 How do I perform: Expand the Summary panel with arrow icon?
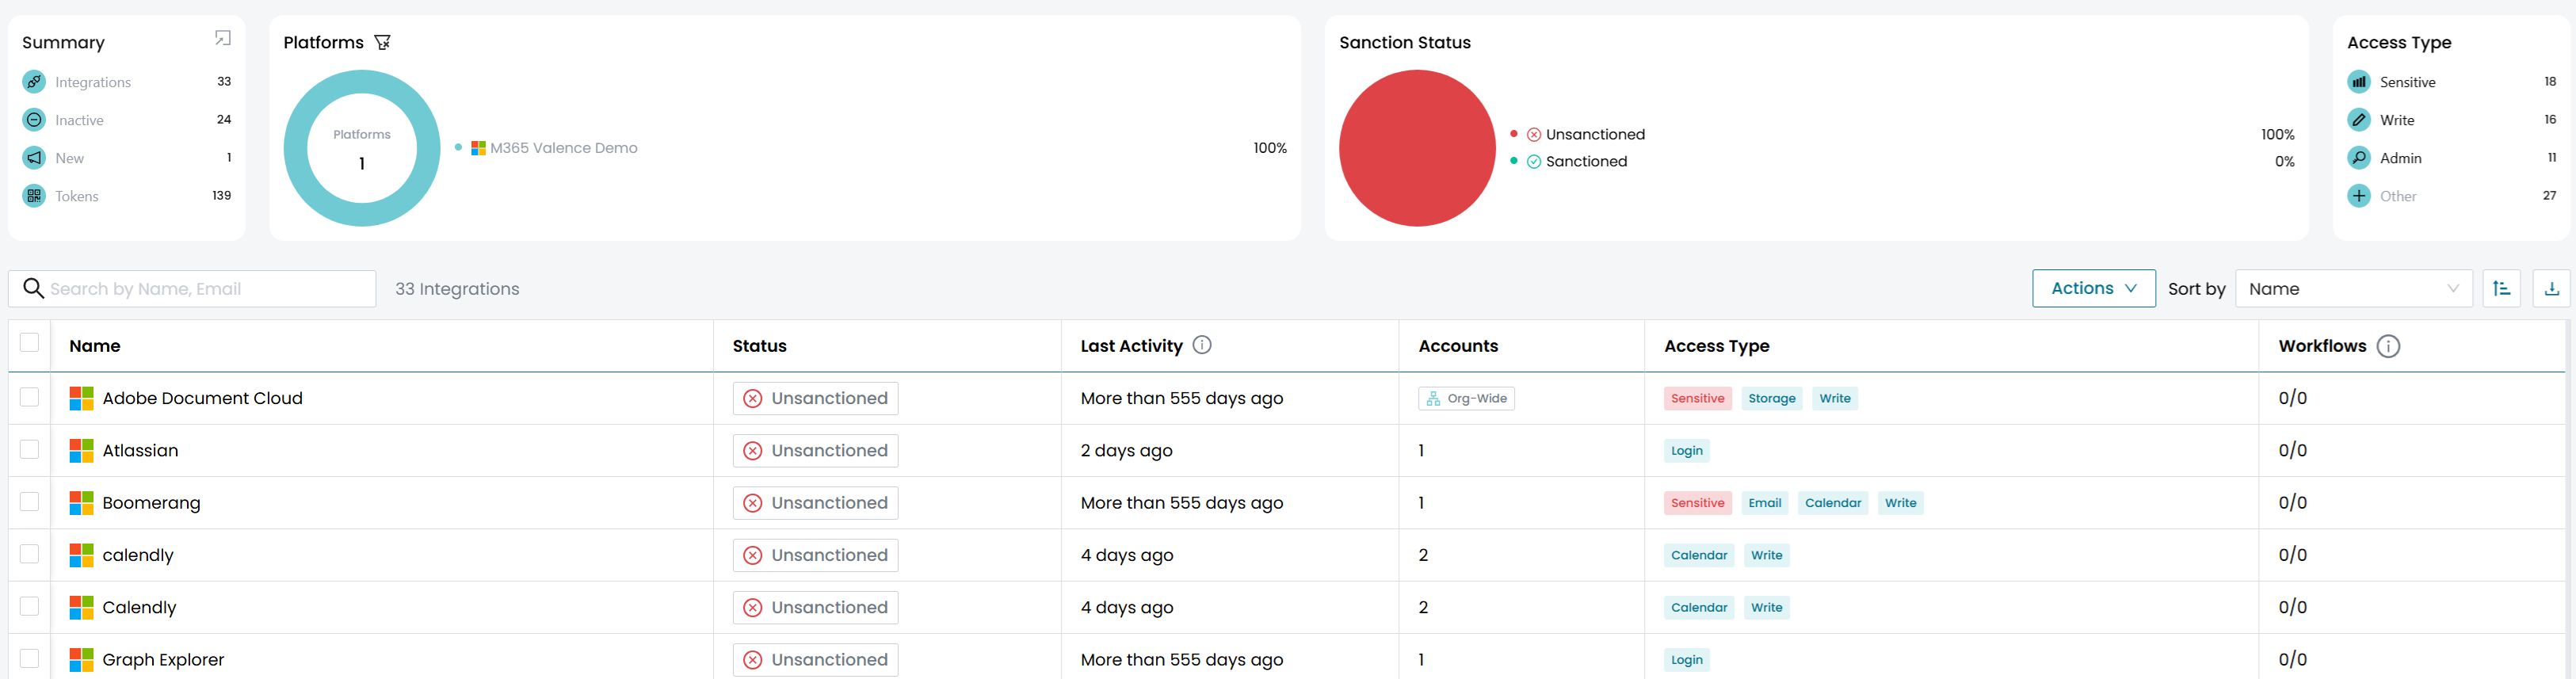(223, 38)
